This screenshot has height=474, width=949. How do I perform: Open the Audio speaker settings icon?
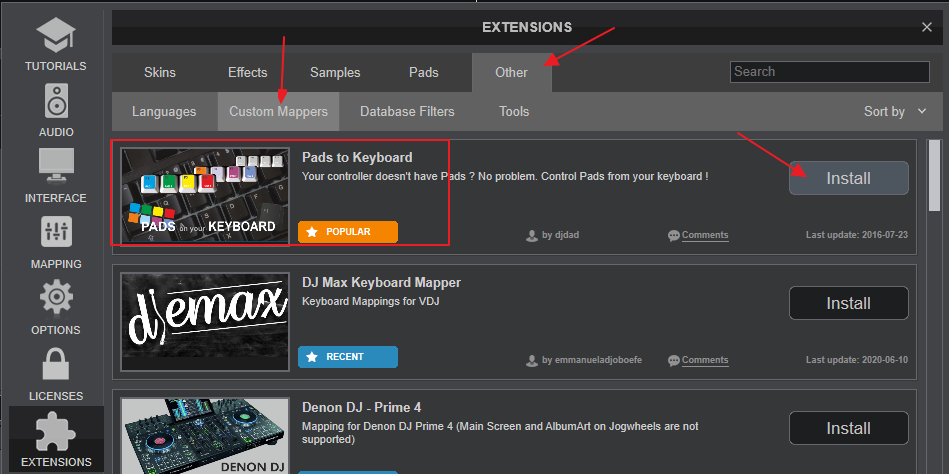56,100
